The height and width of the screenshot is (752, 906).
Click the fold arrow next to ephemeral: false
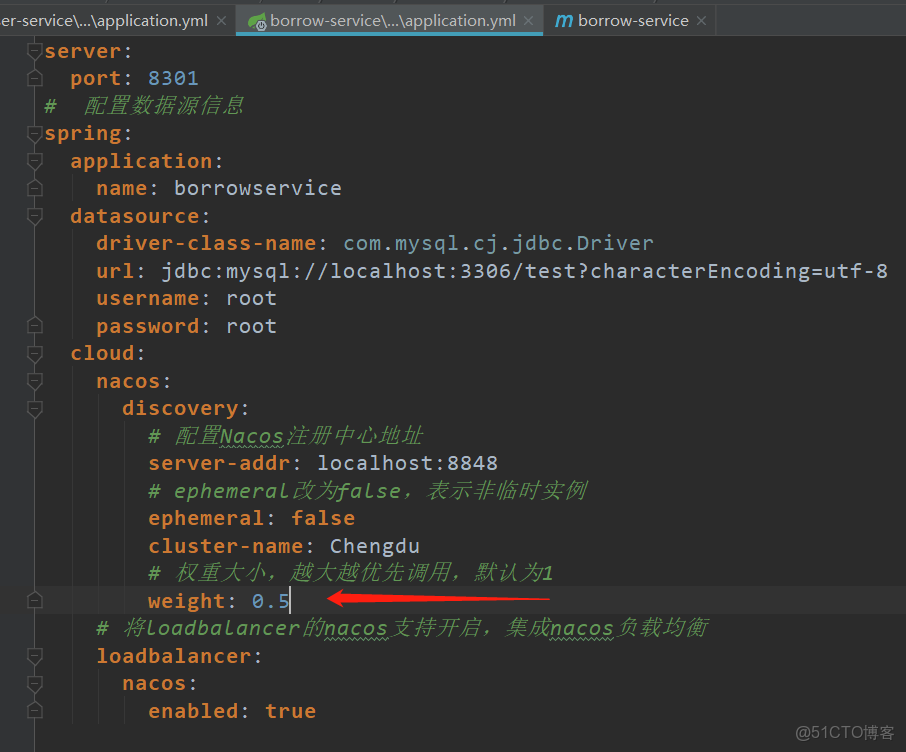pos(34,518)
